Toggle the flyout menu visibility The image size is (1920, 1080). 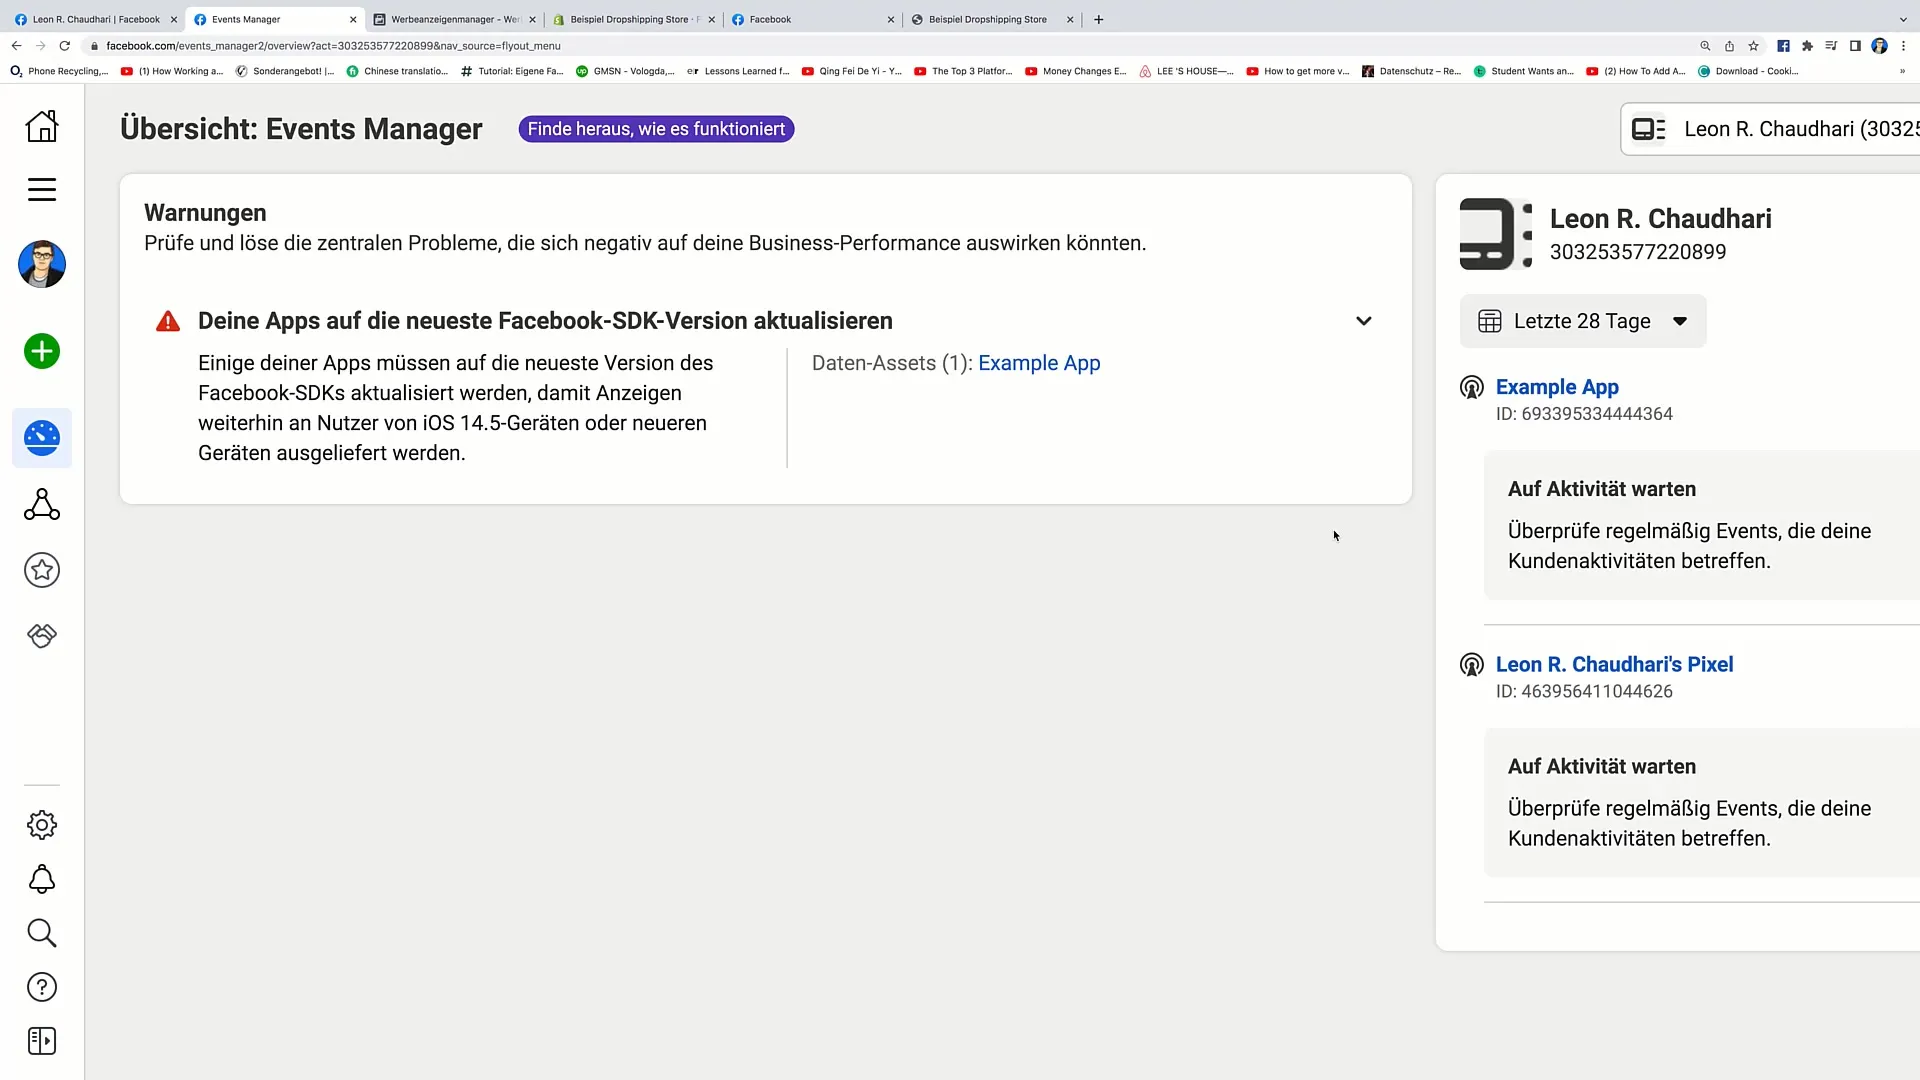tap(41, 190)
